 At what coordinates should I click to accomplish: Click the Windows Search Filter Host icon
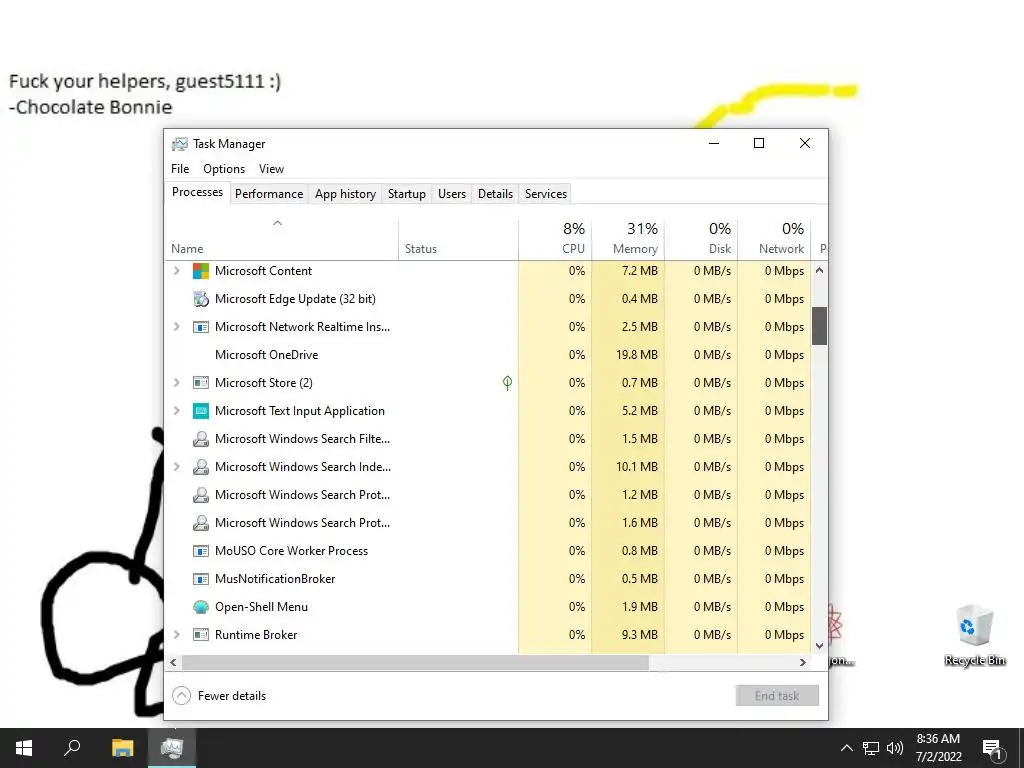(200, 439)
